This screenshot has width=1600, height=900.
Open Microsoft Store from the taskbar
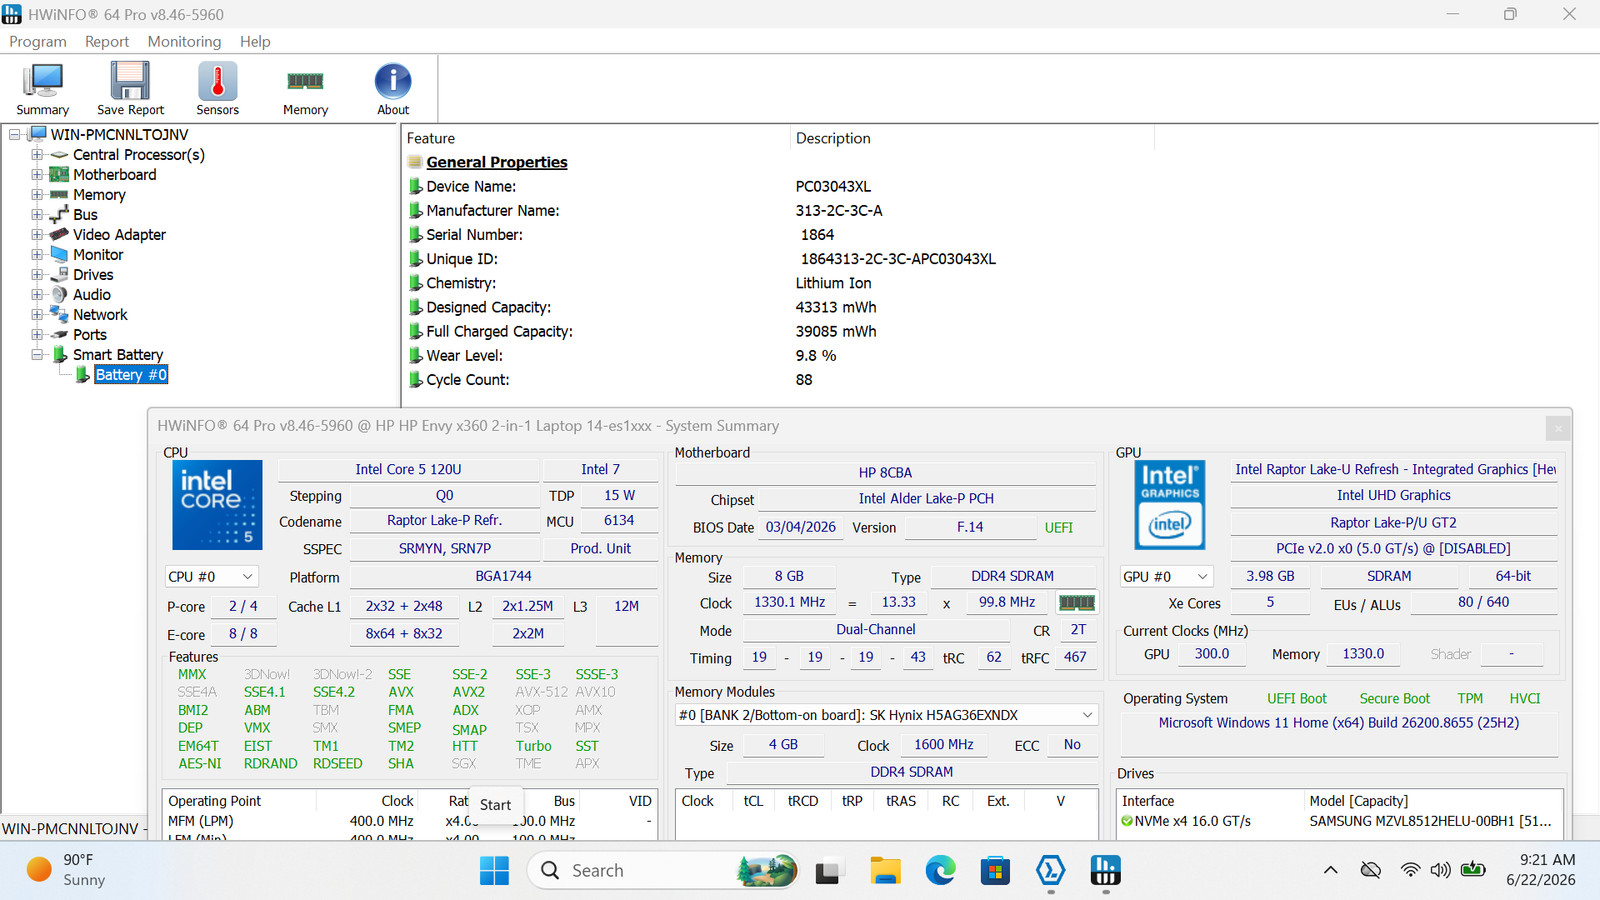pyautogui.click(x=995, y=871)
